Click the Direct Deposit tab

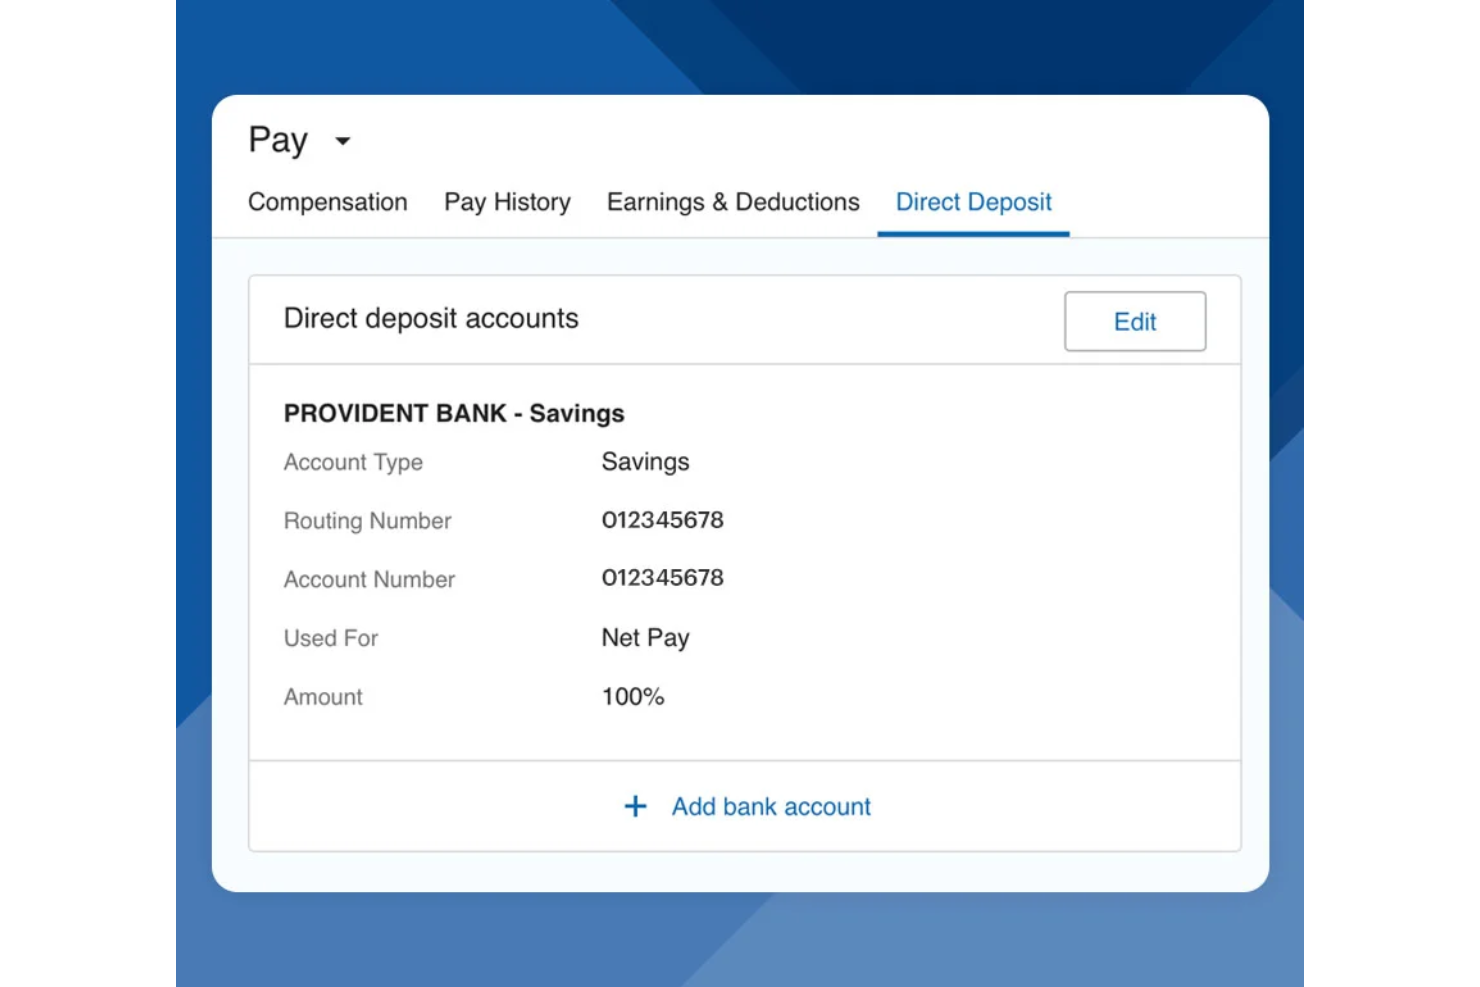point(973,202)
